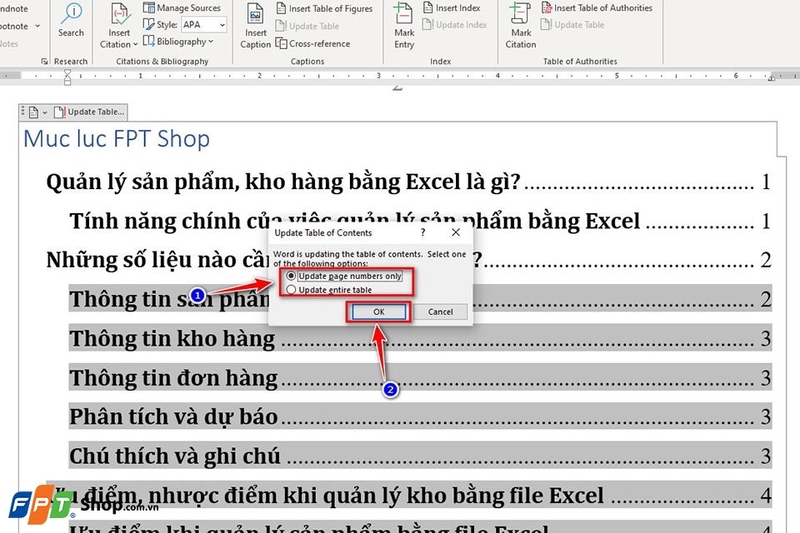Click the right indent marker on ruler
Image resolution: width=800 pixels, height=533 pixels.
tap(771, 78)
